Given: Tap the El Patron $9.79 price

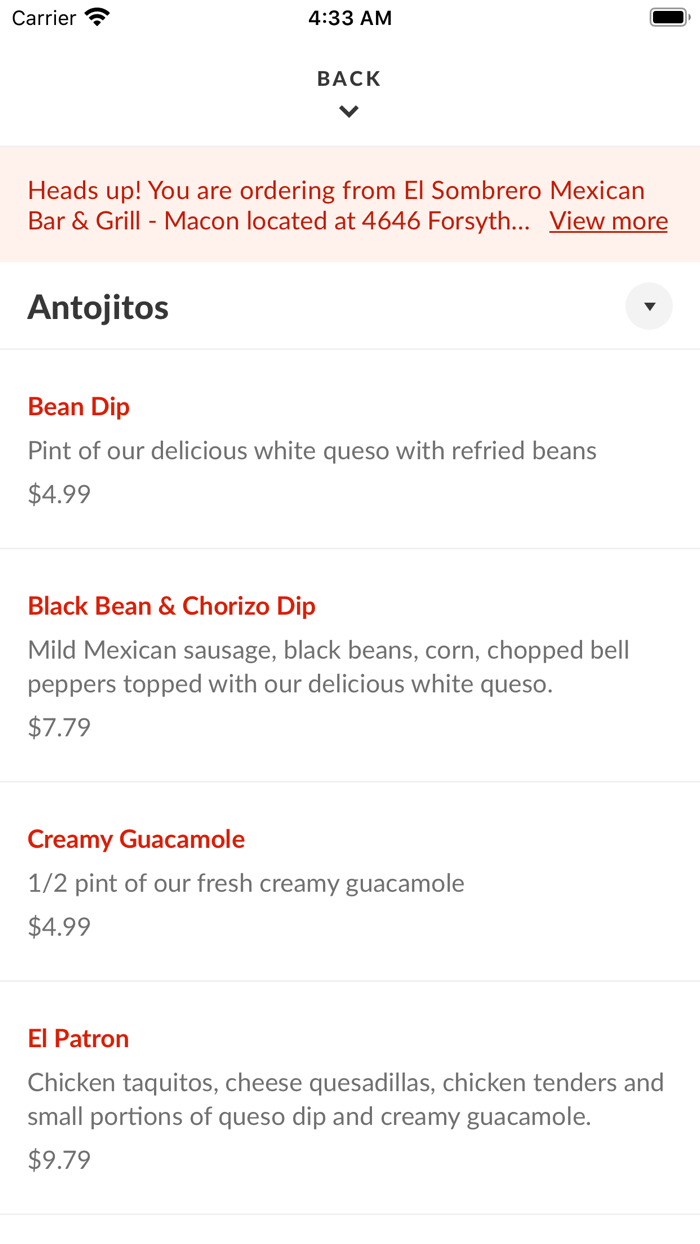Looking at the screenshot, I should click(x=59, y=1160).
